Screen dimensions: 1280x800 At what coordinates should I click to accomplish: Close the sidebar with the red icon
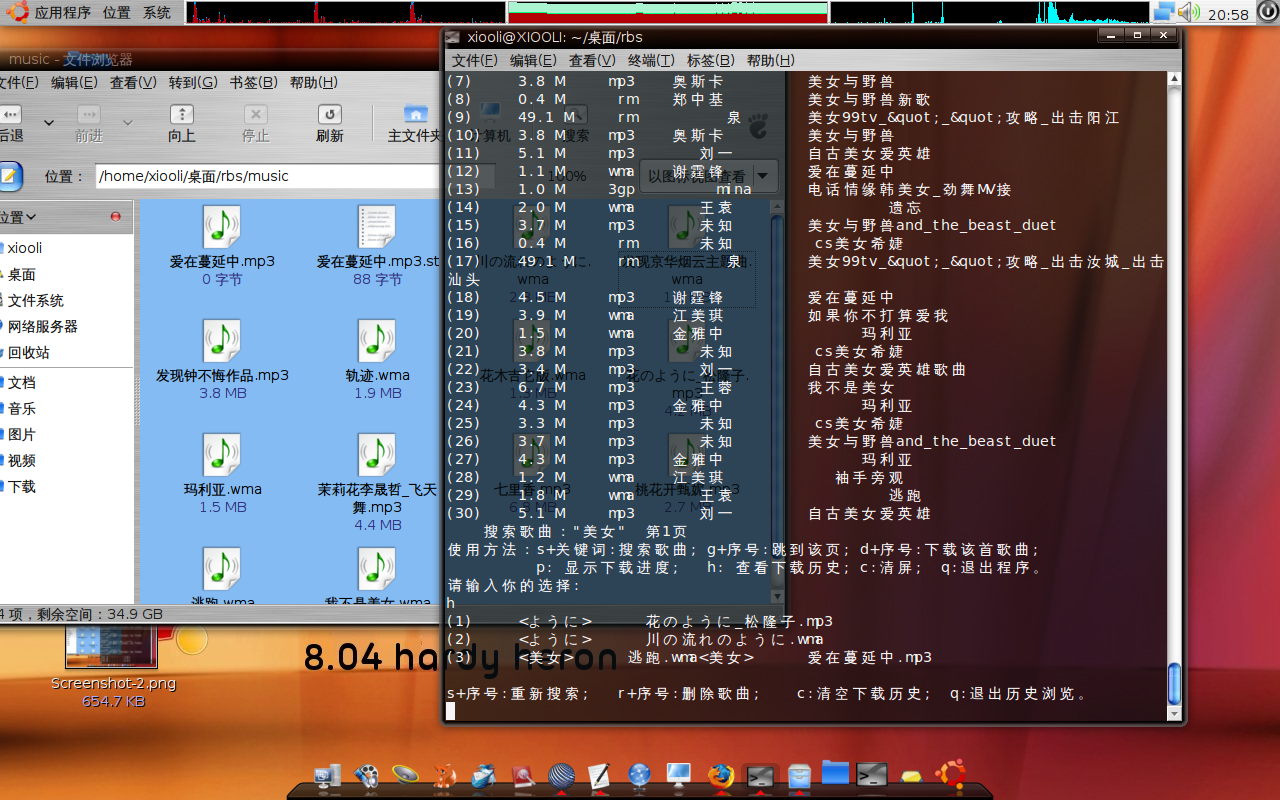point(116,216)
